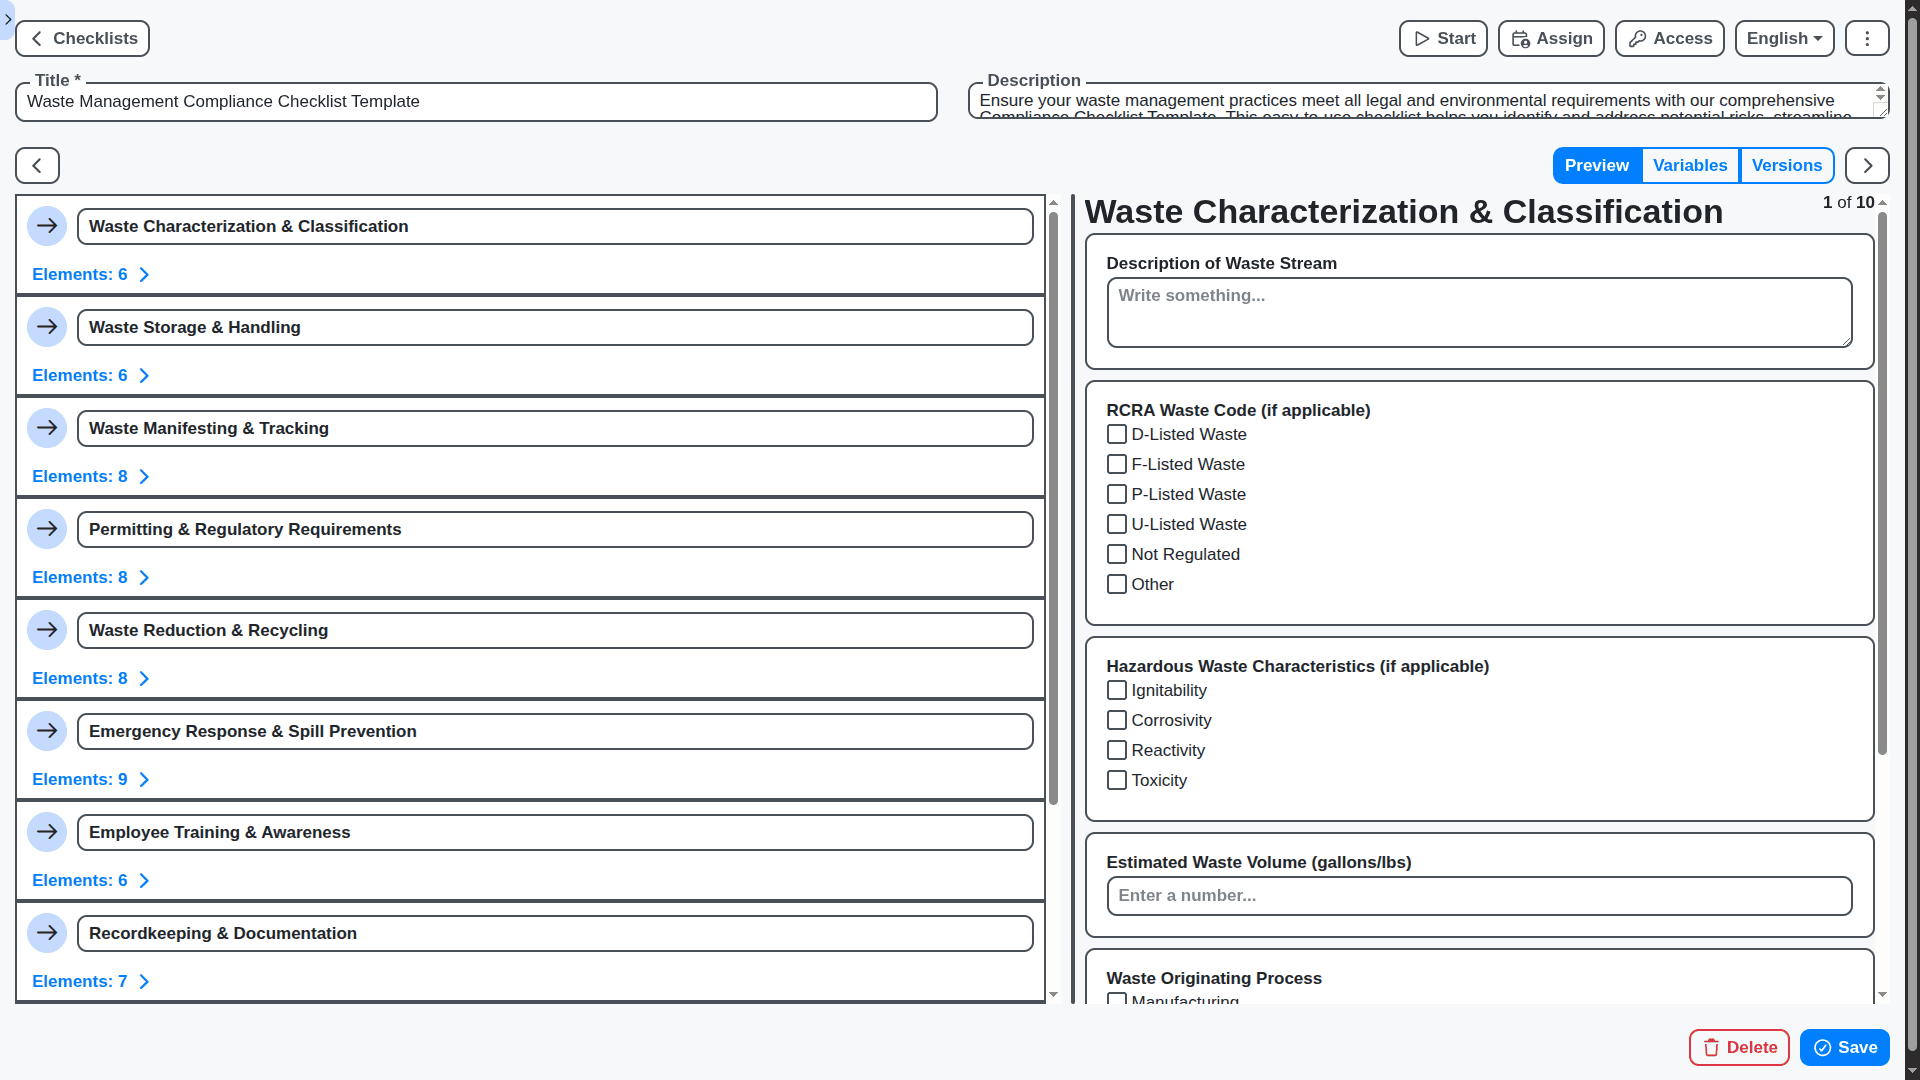
Task: Switch to the Variables tab
Action: click(x=1690, y=165)
